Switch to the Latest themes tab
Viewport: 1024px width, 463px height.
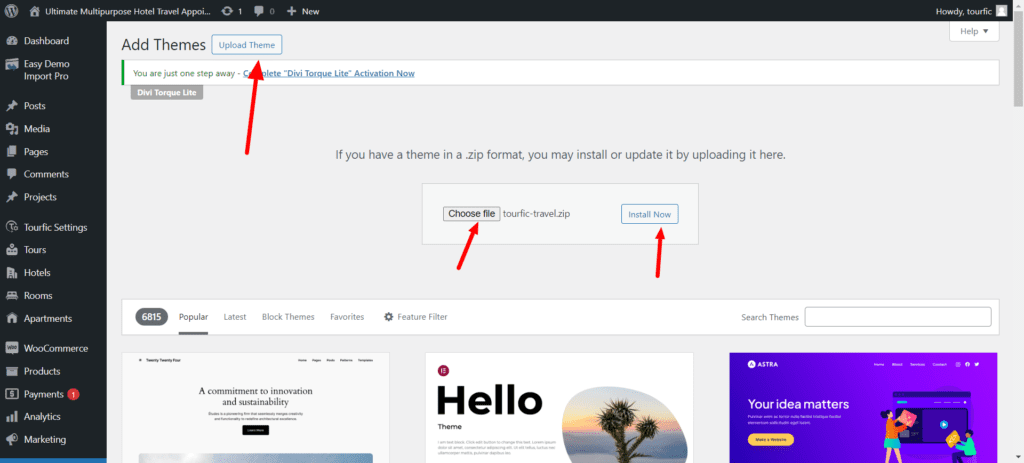pyautogui.click(x=234, y=317)
